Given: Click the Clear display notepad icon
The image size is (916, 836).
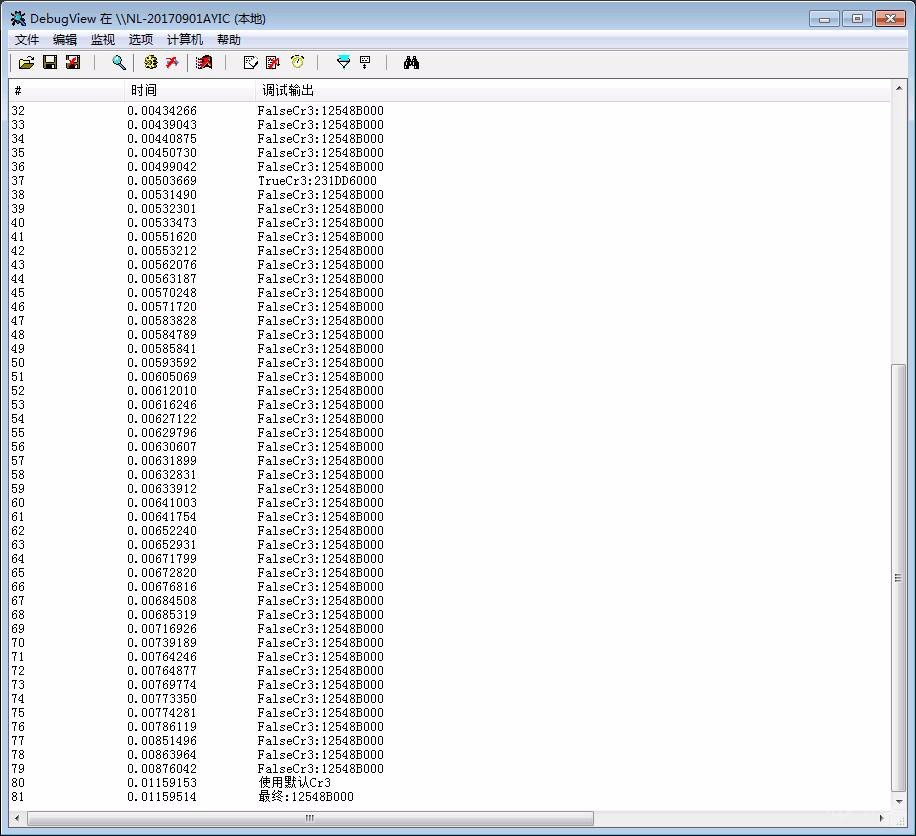Looking at the screenshot, I should click(x=251, y=63).
